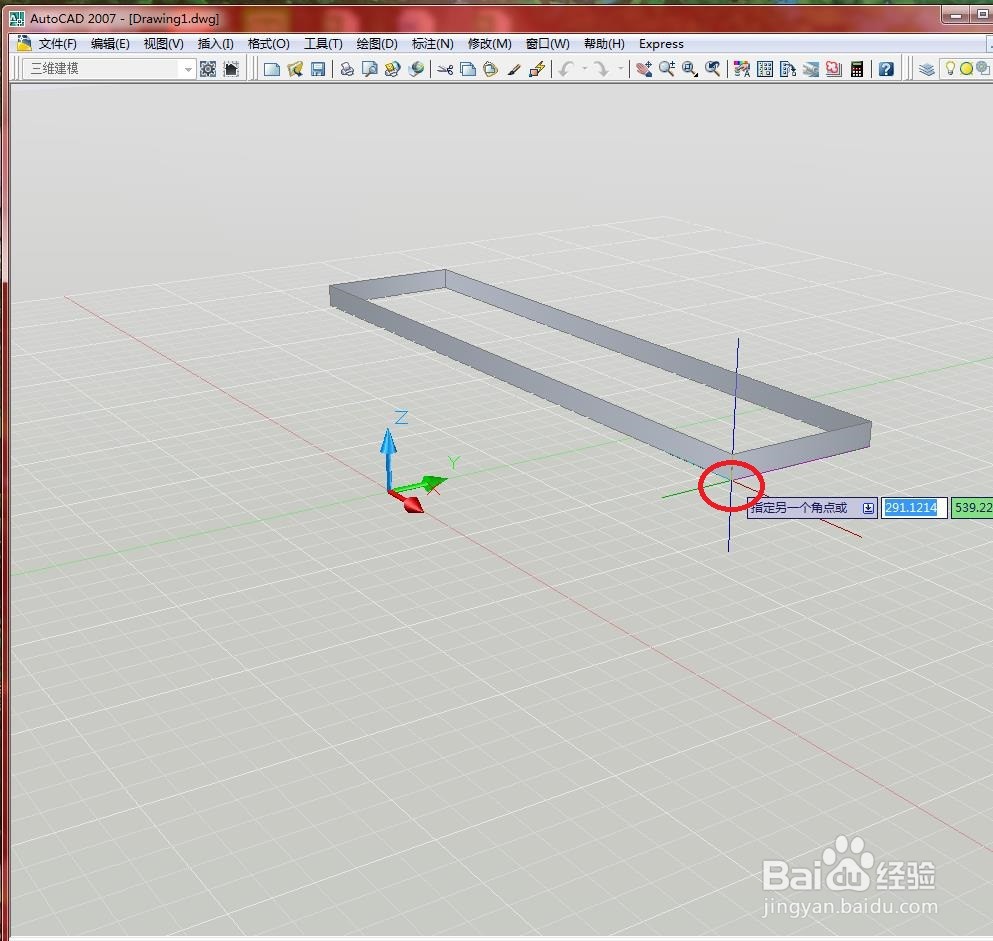Open the 编辑(E) menu
The width and height of the screenshot is (993, 941).
click(x=110, y=44)
